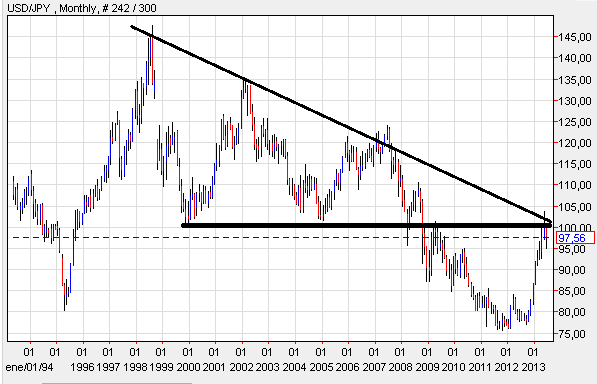597x384 pixels.
Task: Select the thick horizontal support line at 100
Action: [366, 225]
